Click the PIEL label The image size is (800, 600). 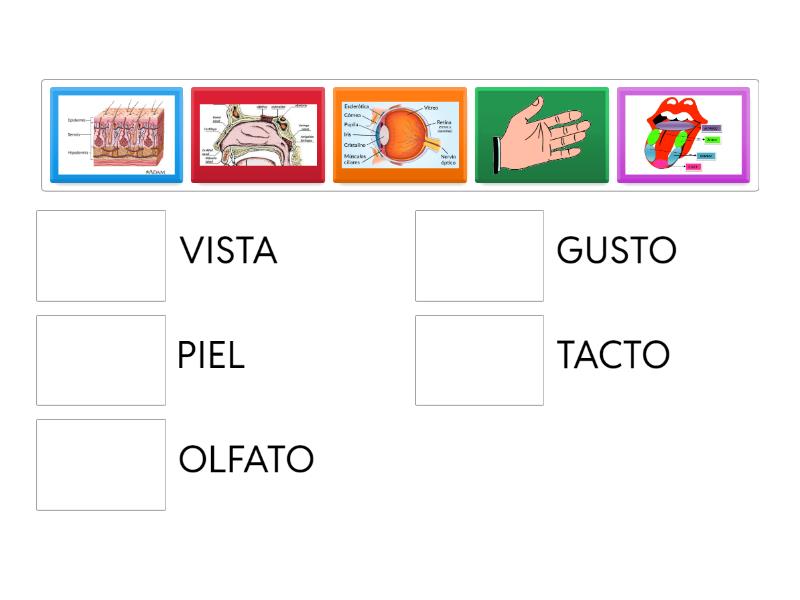coord(210,355)
